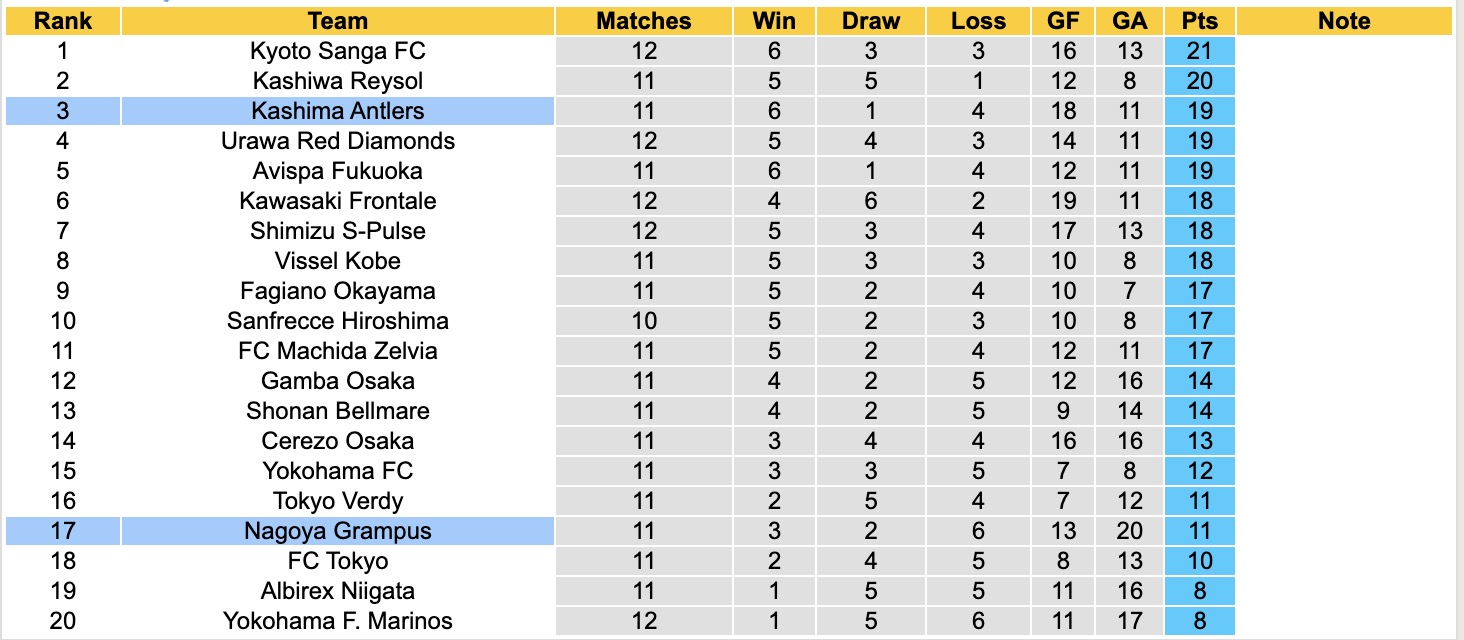Click the highlighted rank 3 cell

pyautogui.click(x=62, y=111)
